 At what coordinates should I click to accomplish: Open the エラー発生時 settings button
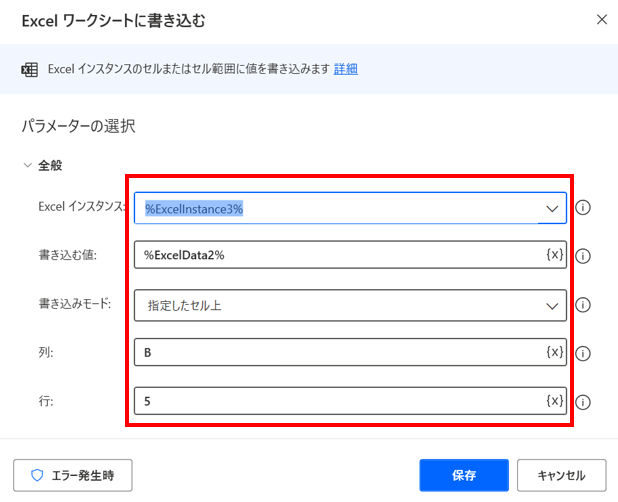(73, 475)
